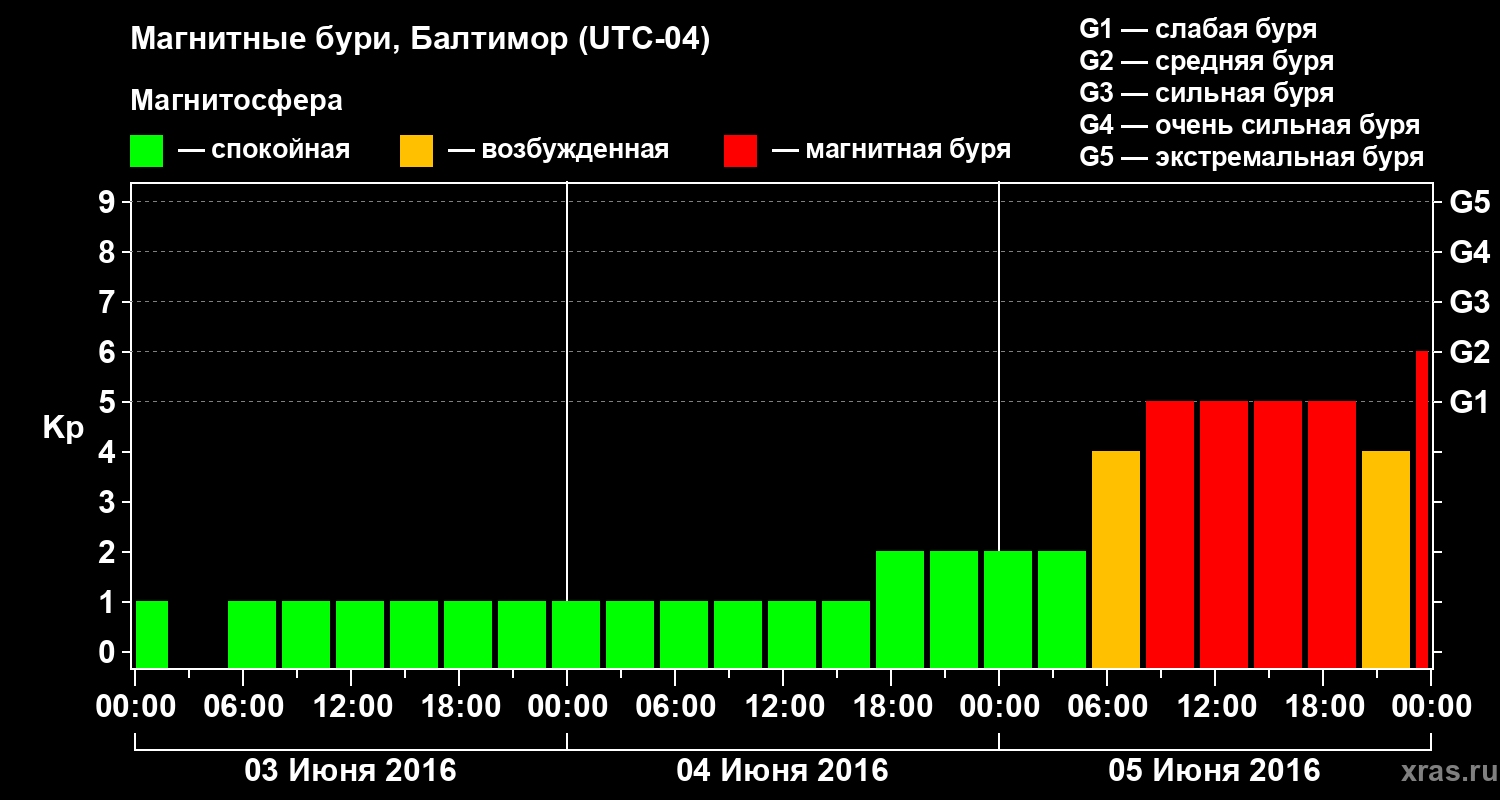The height and width of the screenshot is (800, 1500).
Task: Click 'G1 — слабая буря' legend line
Action: [1198, 29]
